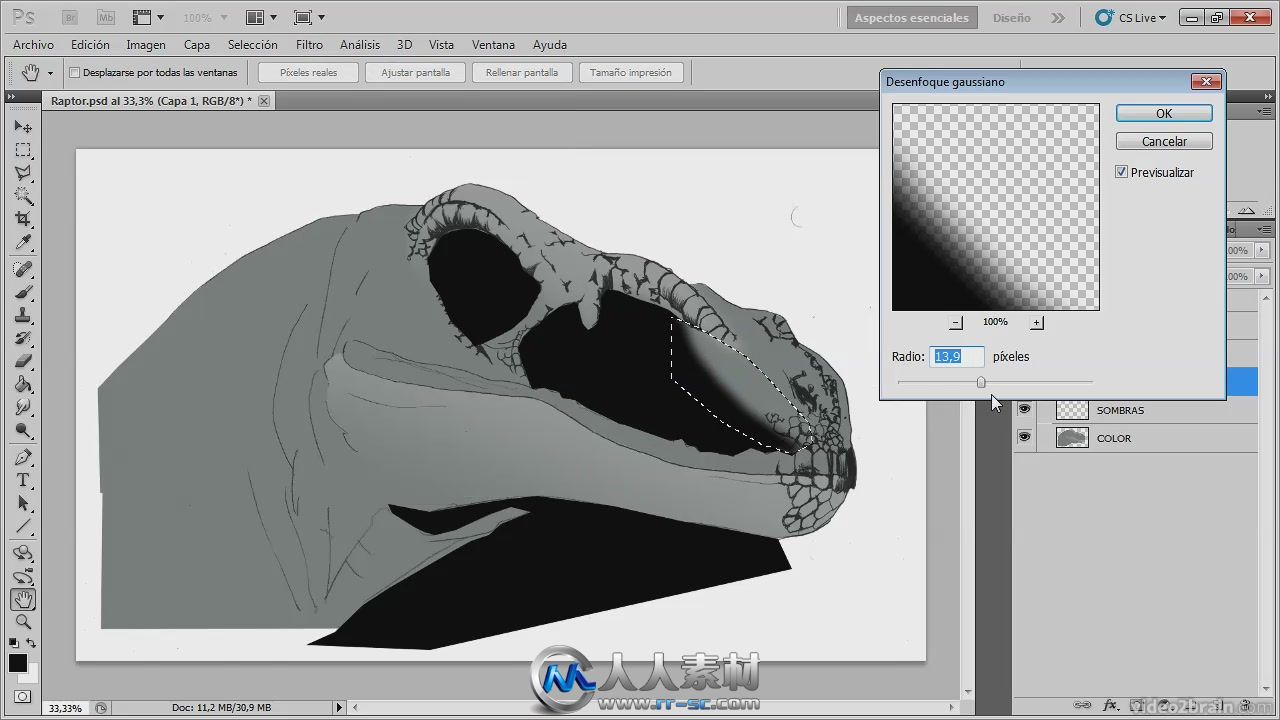Select the Line shape tool
Screen dimensions: 1280x720
(23, 527)
